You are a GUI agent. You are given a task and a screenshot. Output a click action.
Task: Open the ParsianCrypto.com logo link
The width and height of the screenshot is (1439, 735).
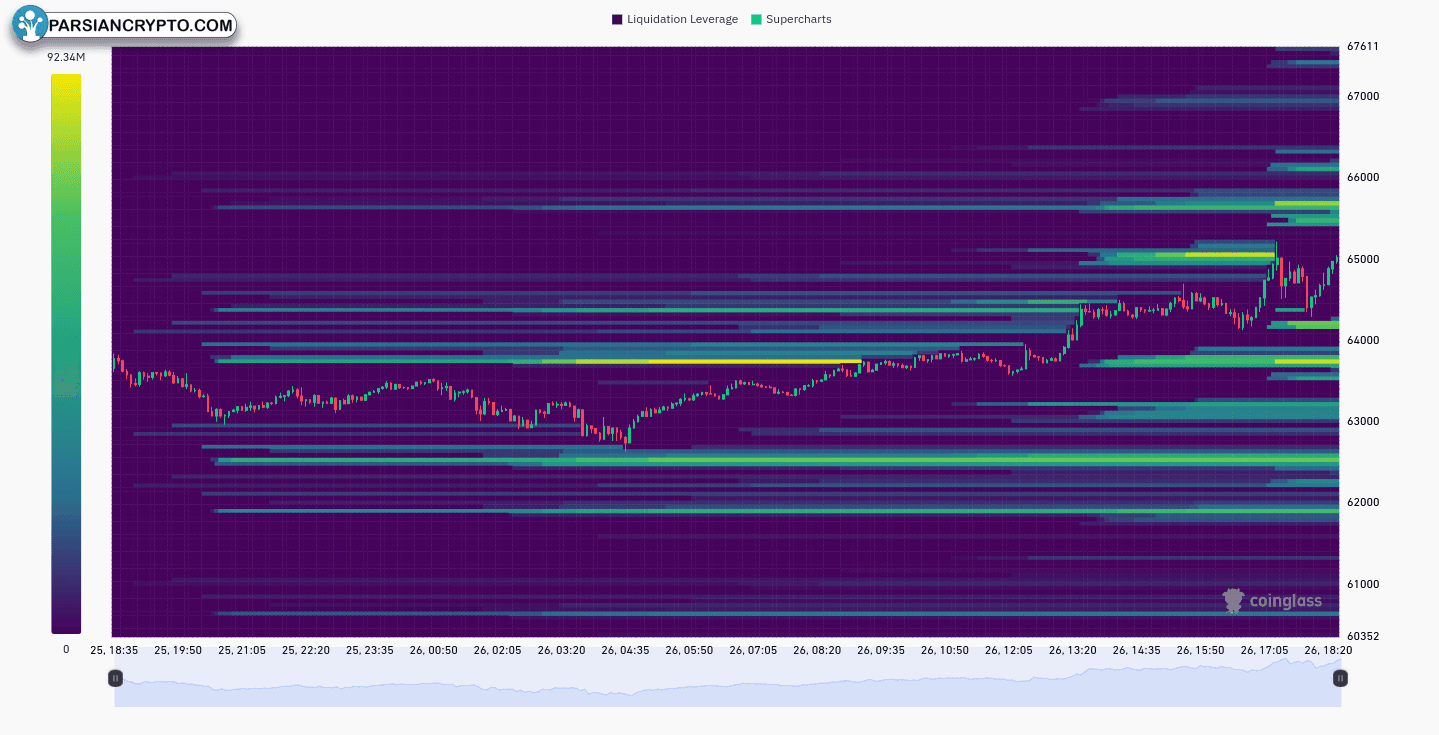pyautogui.click(x=124, y=25)
